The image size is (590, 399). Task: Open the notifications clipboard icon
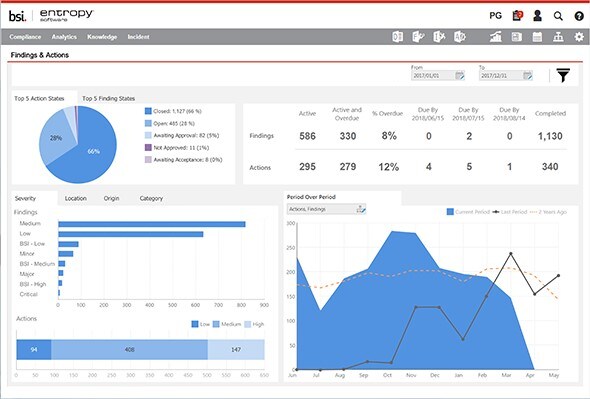click(x=518, y=15)
